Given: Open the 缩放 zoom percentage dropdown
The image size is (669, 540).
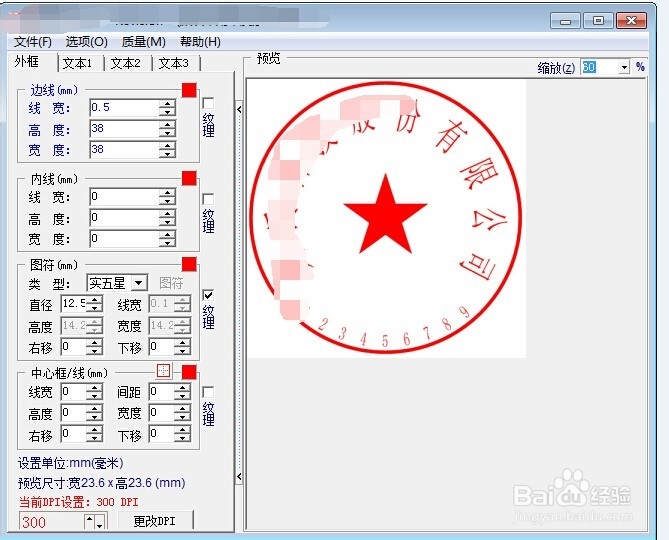Looking at the screenshot, I should [624, 67].
